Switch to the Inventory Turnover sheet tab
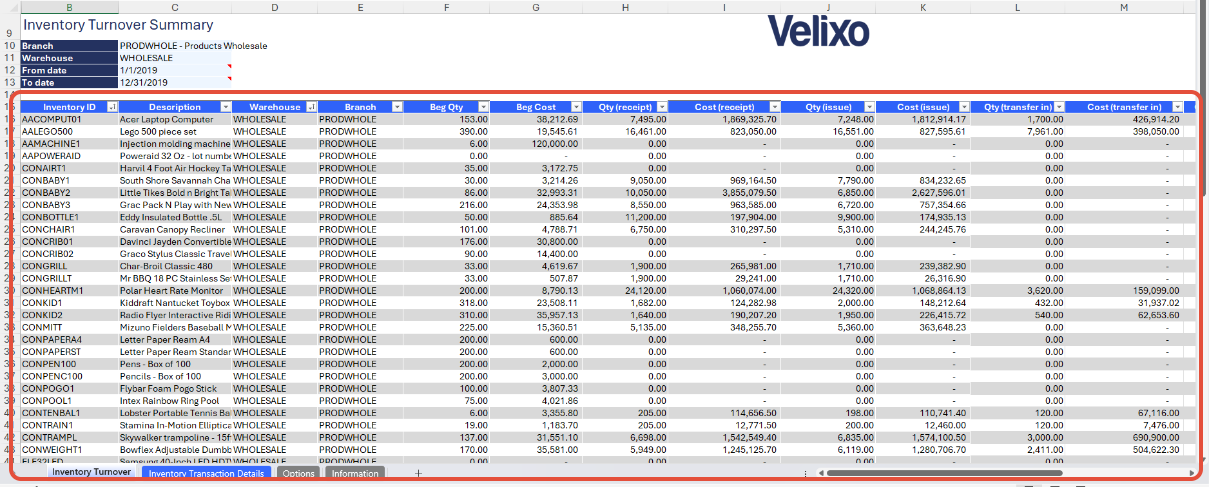This screenshot has height=487, width=1209. [x=91, y=472]
